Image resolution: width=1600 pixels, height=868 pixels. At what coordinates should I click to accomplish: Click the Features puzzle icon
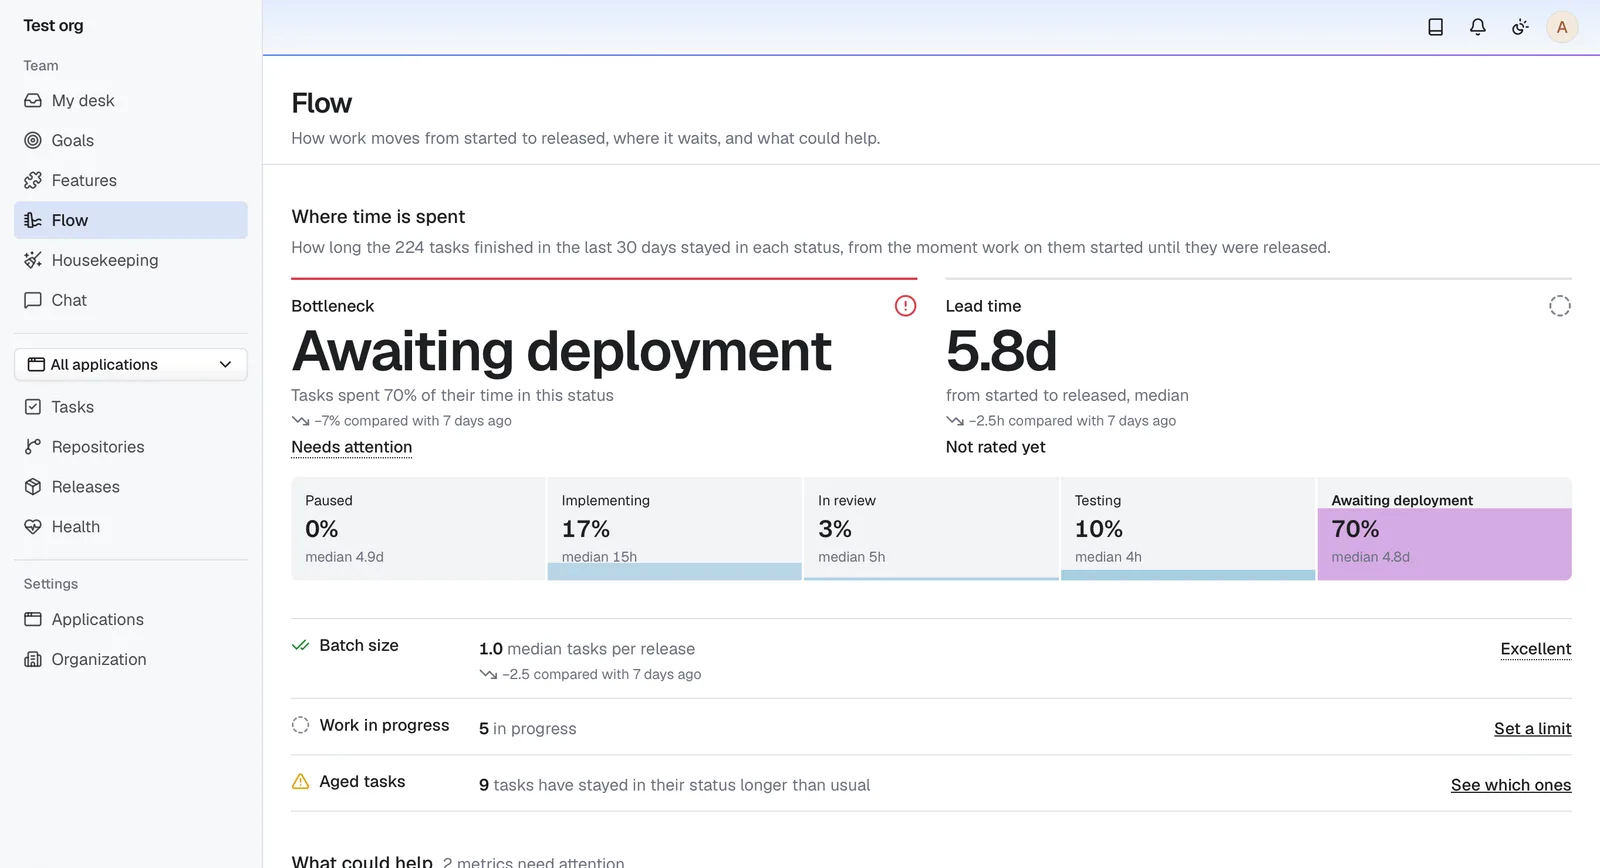(33, 181)
